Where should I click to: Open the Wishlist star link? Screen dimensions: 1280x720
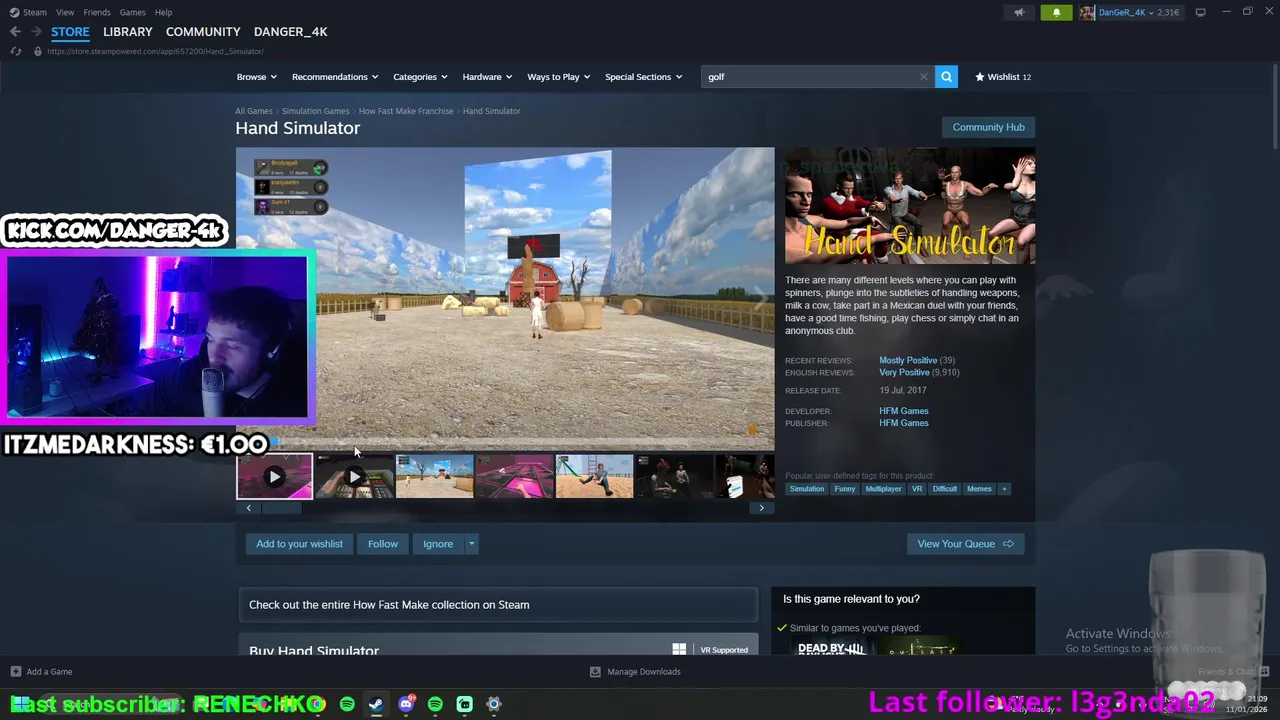[1002, 77]
